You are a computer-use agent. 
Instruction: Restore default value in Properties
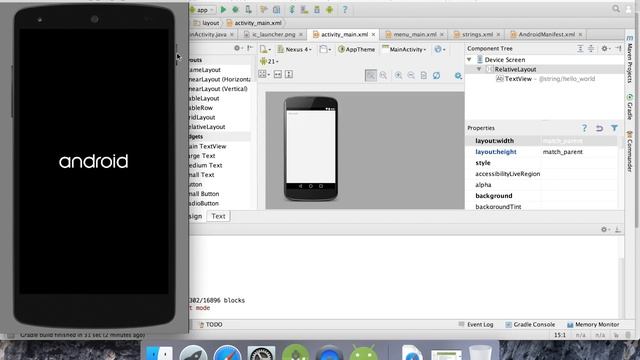[599, 128]
